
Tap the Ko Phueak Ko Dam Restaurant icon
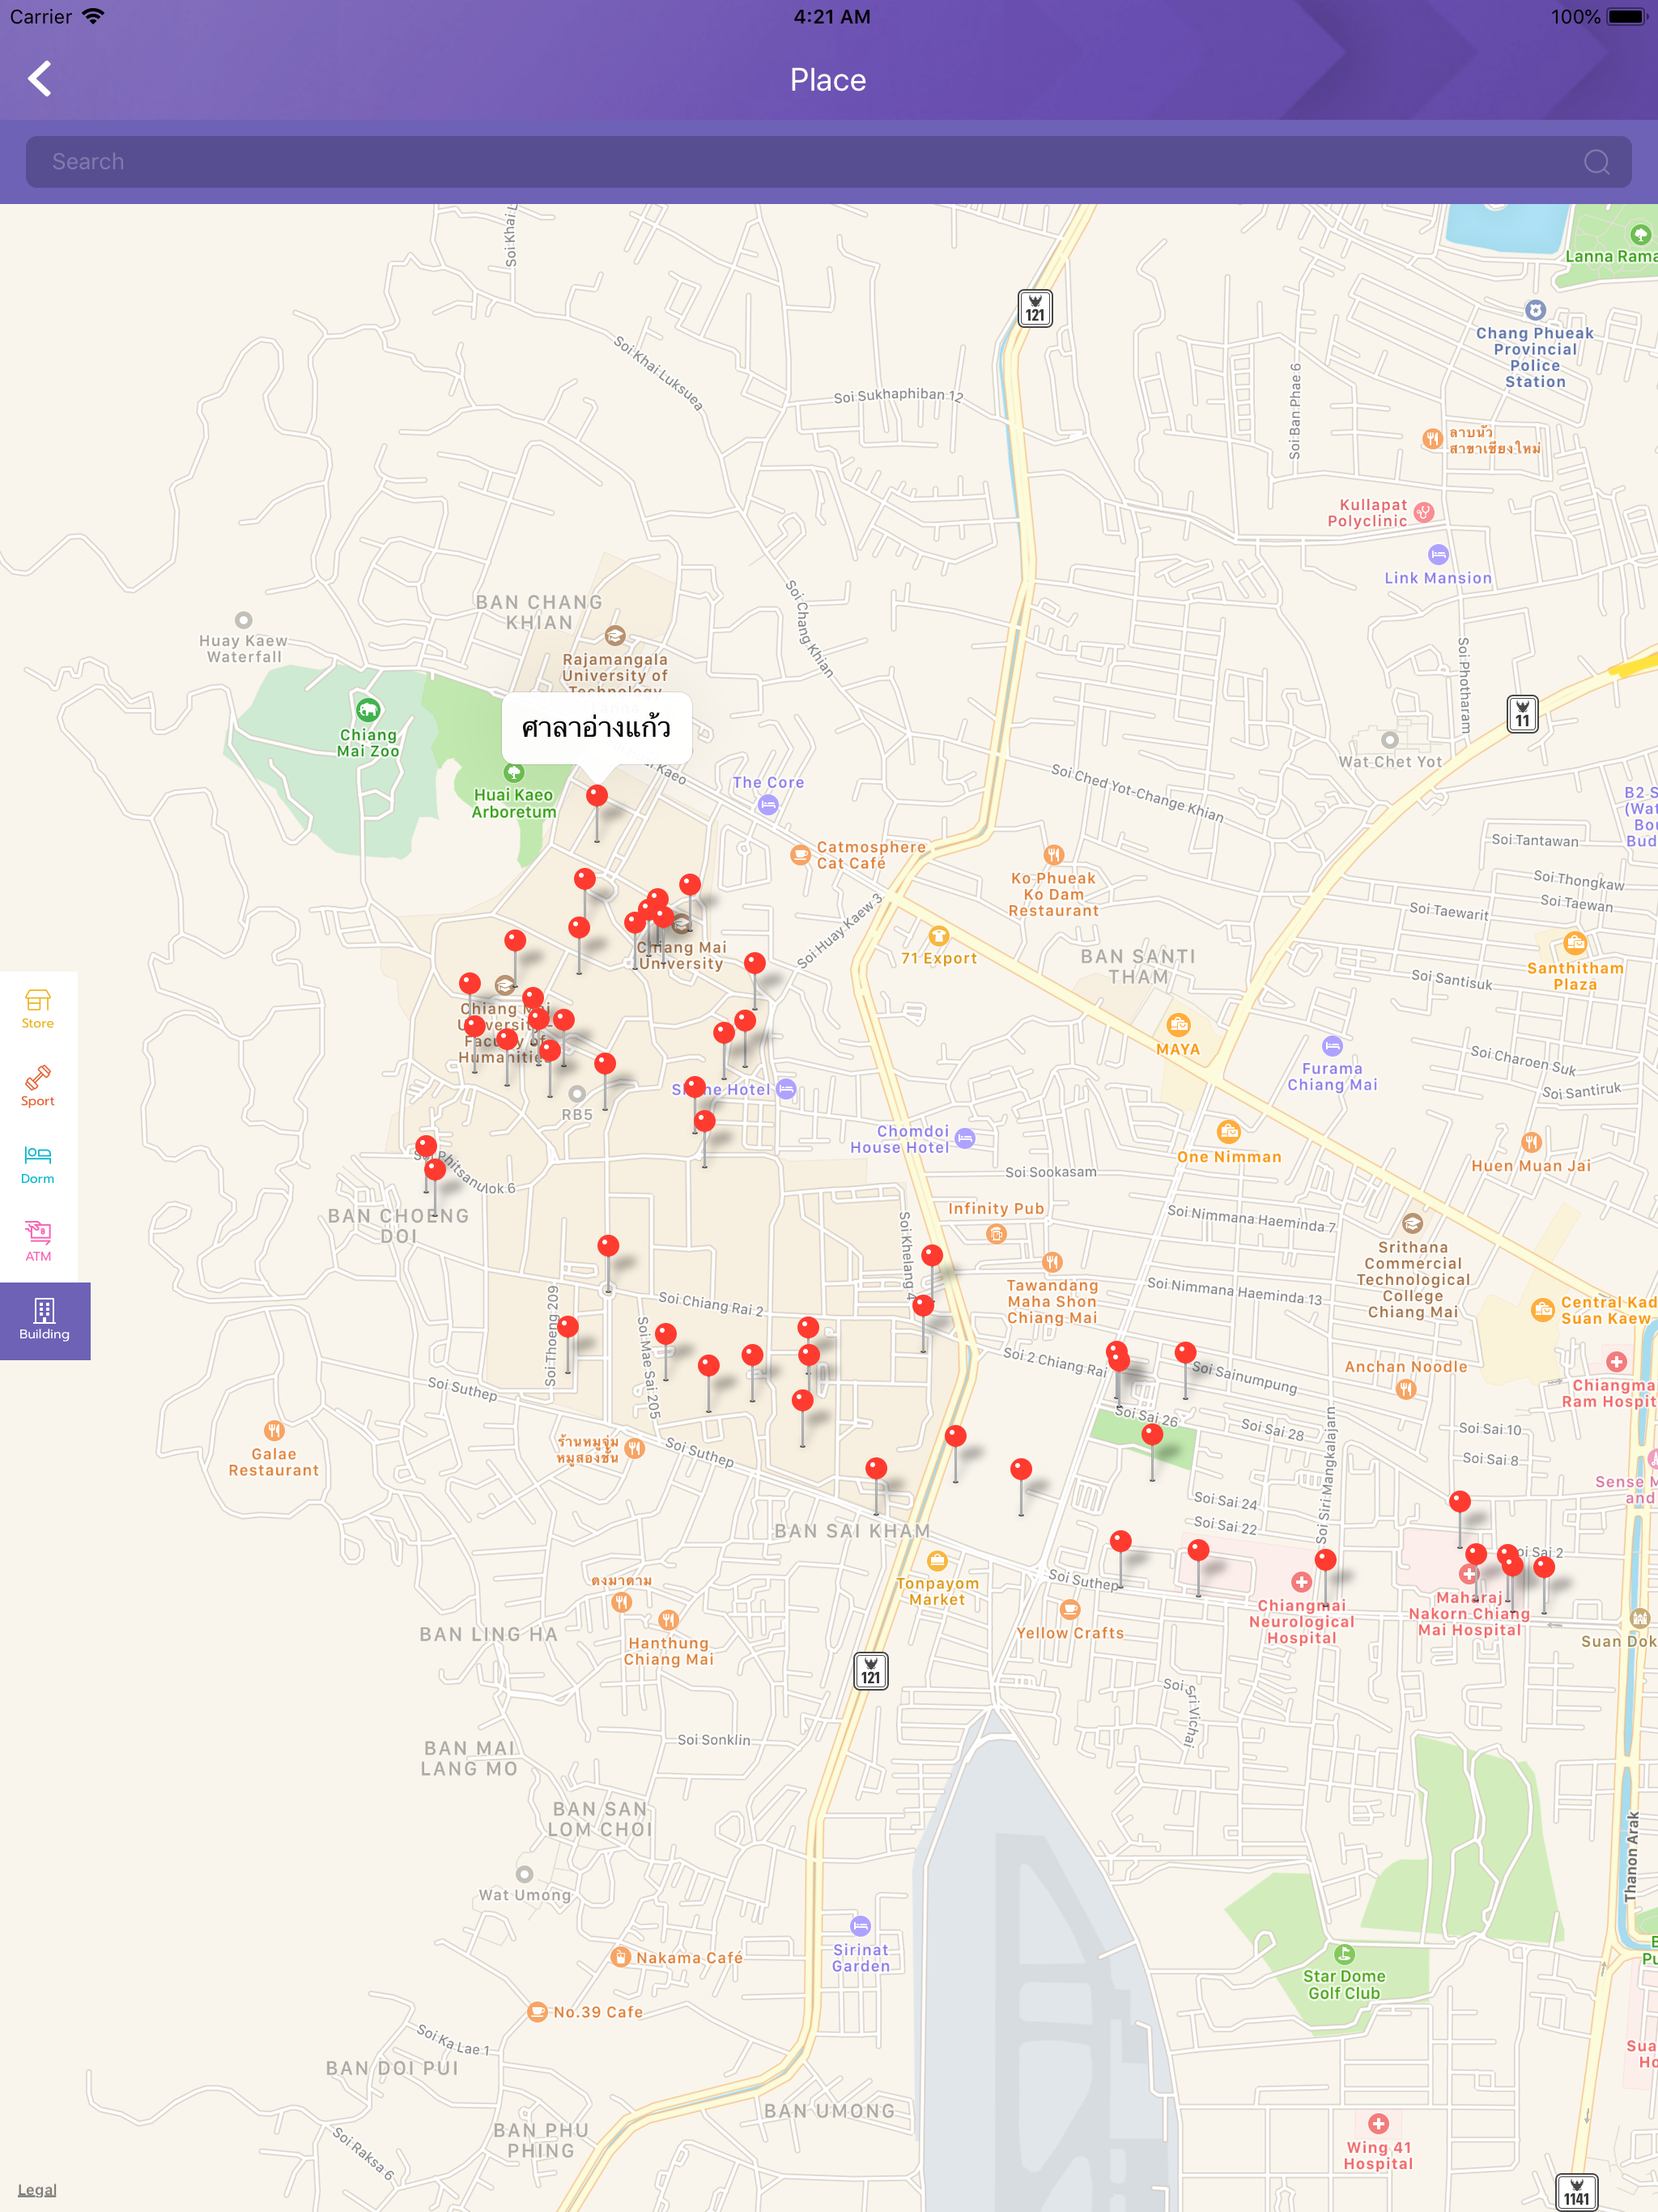coord(1053,855)
